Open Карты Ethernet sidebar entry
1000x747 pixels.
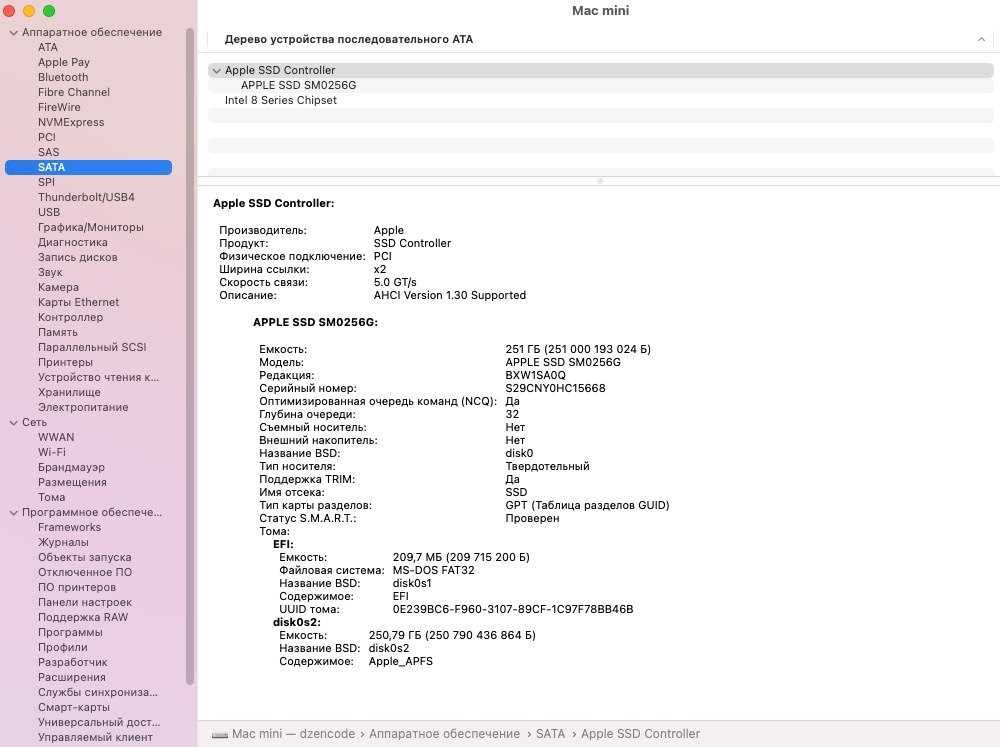[78, 302]
